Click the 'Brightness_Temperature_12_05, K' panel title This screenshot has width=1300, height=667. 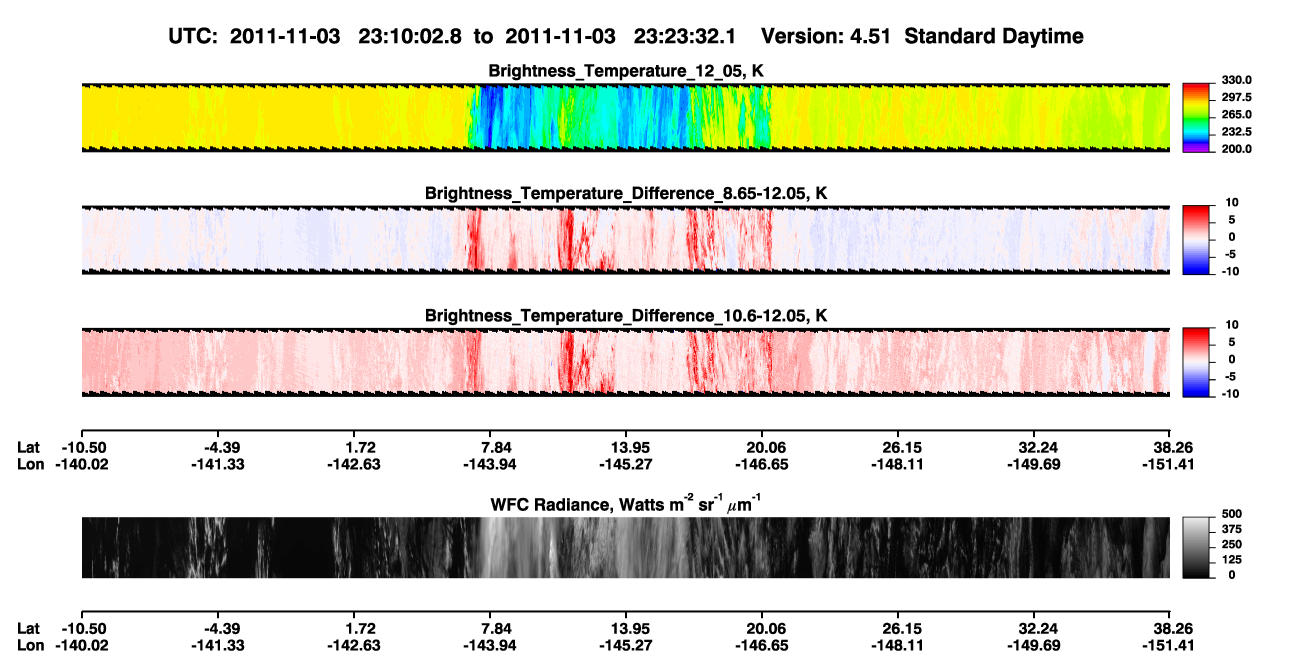click(x=626, y=71)
